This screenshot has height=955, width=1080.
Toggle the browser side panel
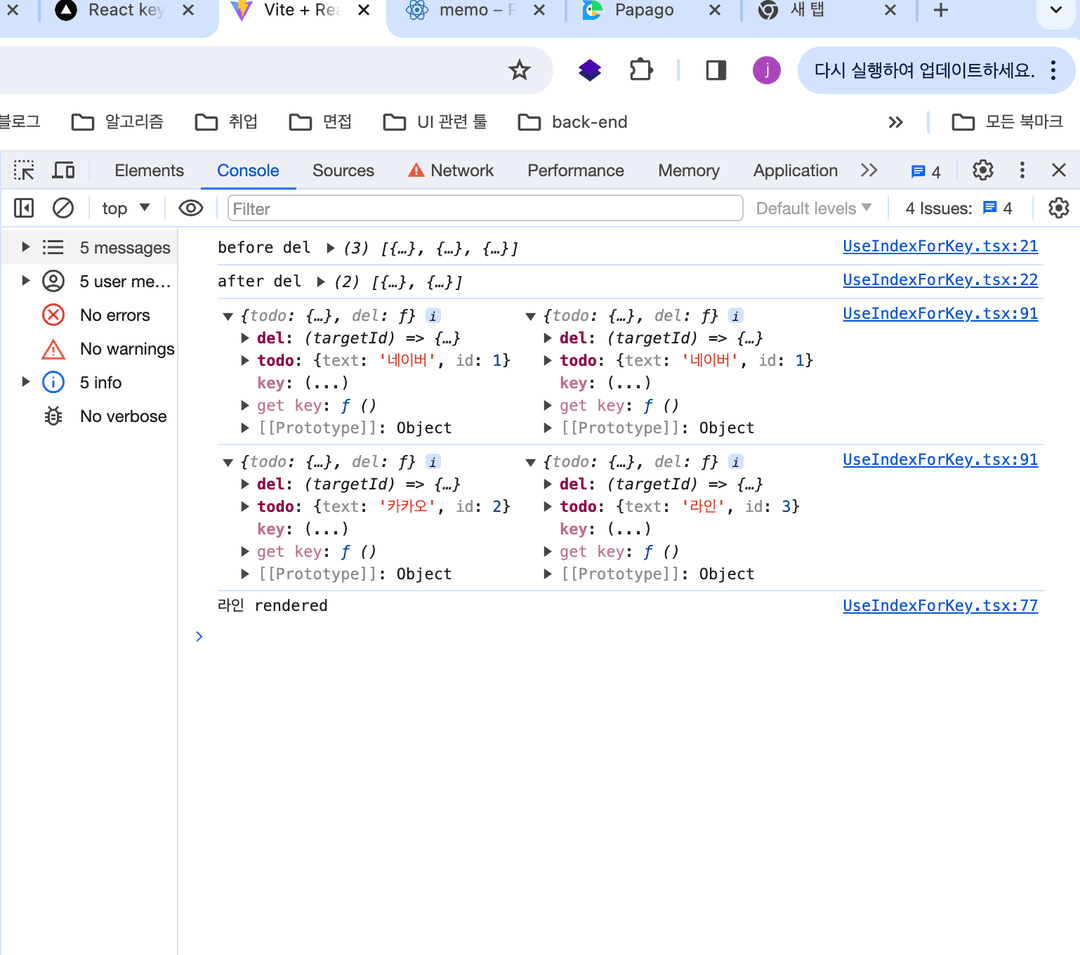coord(716,70)
